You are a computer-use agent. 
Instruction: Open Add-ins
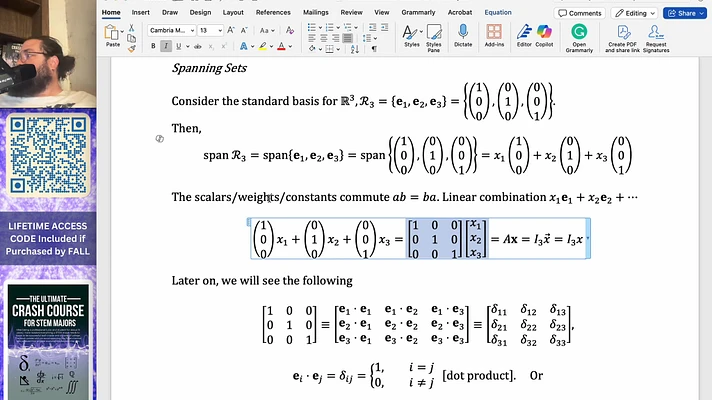[494, 35]
